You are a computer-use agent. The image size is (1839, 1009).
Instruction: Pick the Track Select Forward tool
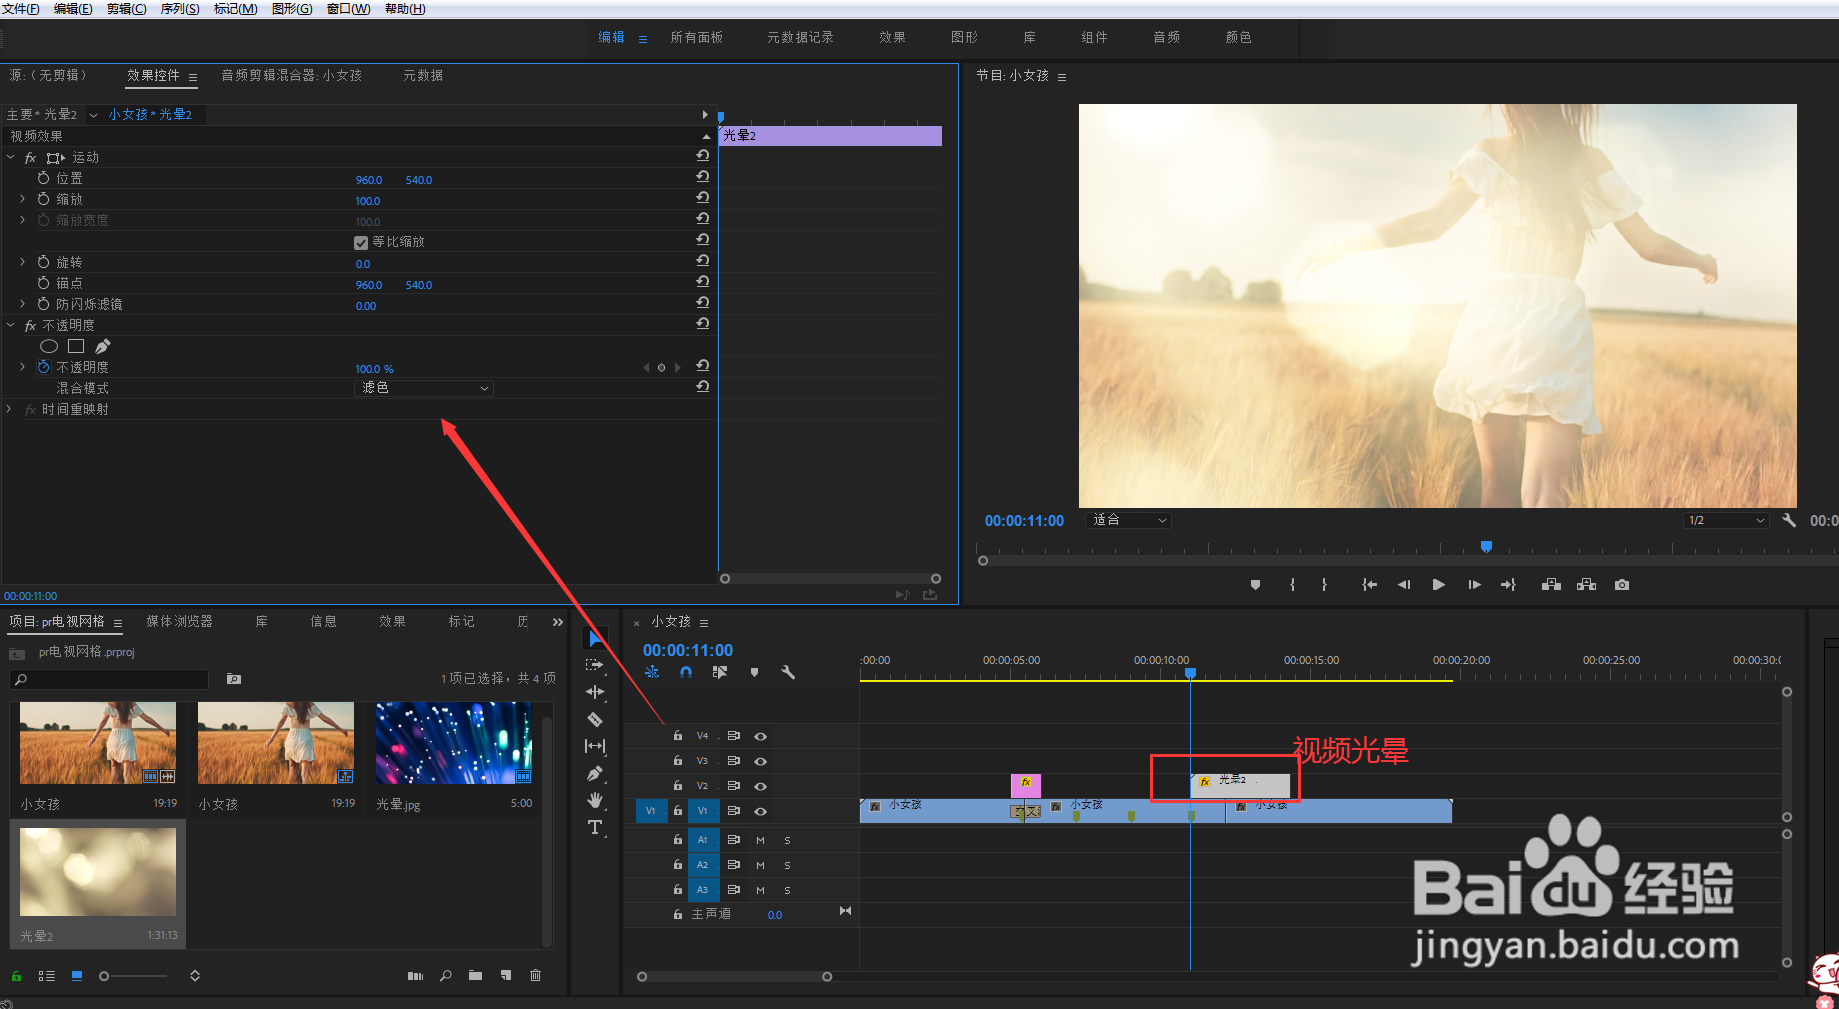tap(595, 665)
